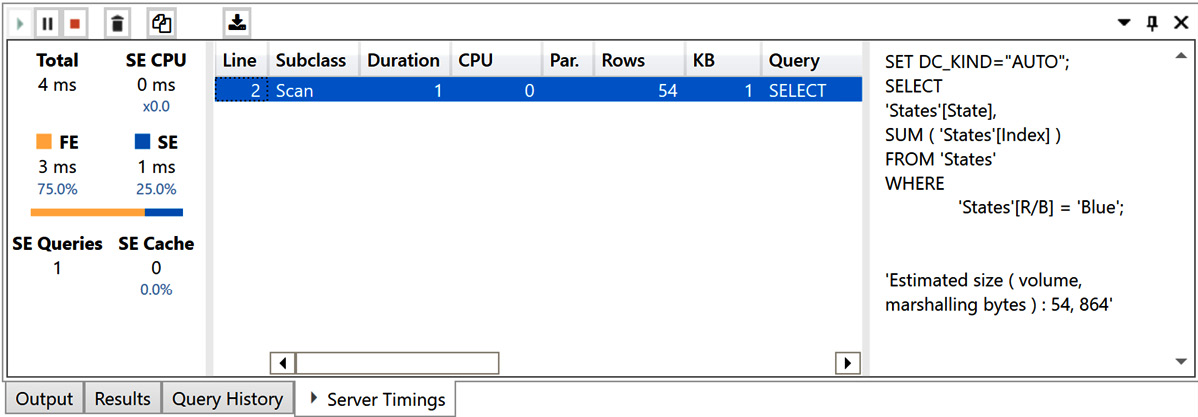
Task: Click the horizontal scrollbar thumb
Action: (x=397, y=362)
